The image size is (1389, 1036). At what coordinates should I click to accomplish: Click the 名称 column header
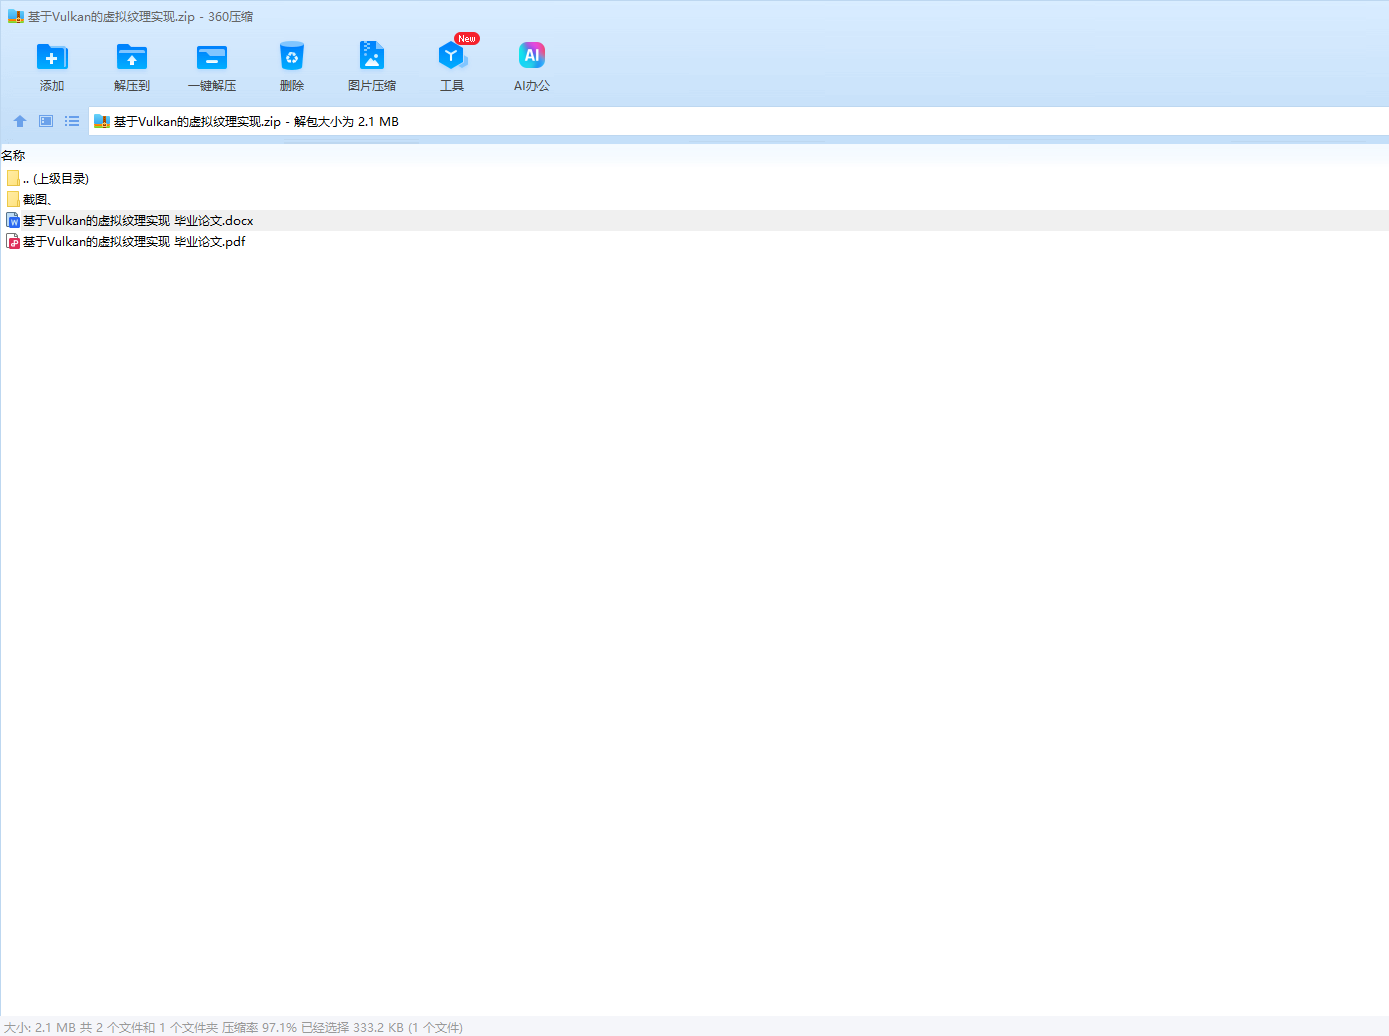pyautogui.click(x=13, y=155)
